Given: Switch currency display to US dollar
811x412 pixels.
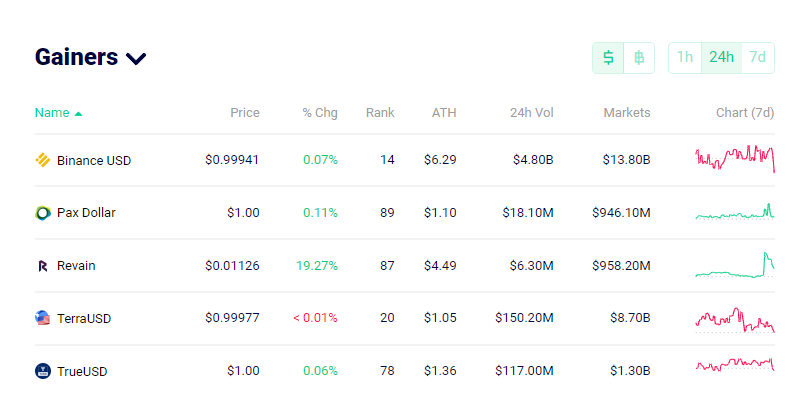Looking at the screenshot, I should [608, 57].
